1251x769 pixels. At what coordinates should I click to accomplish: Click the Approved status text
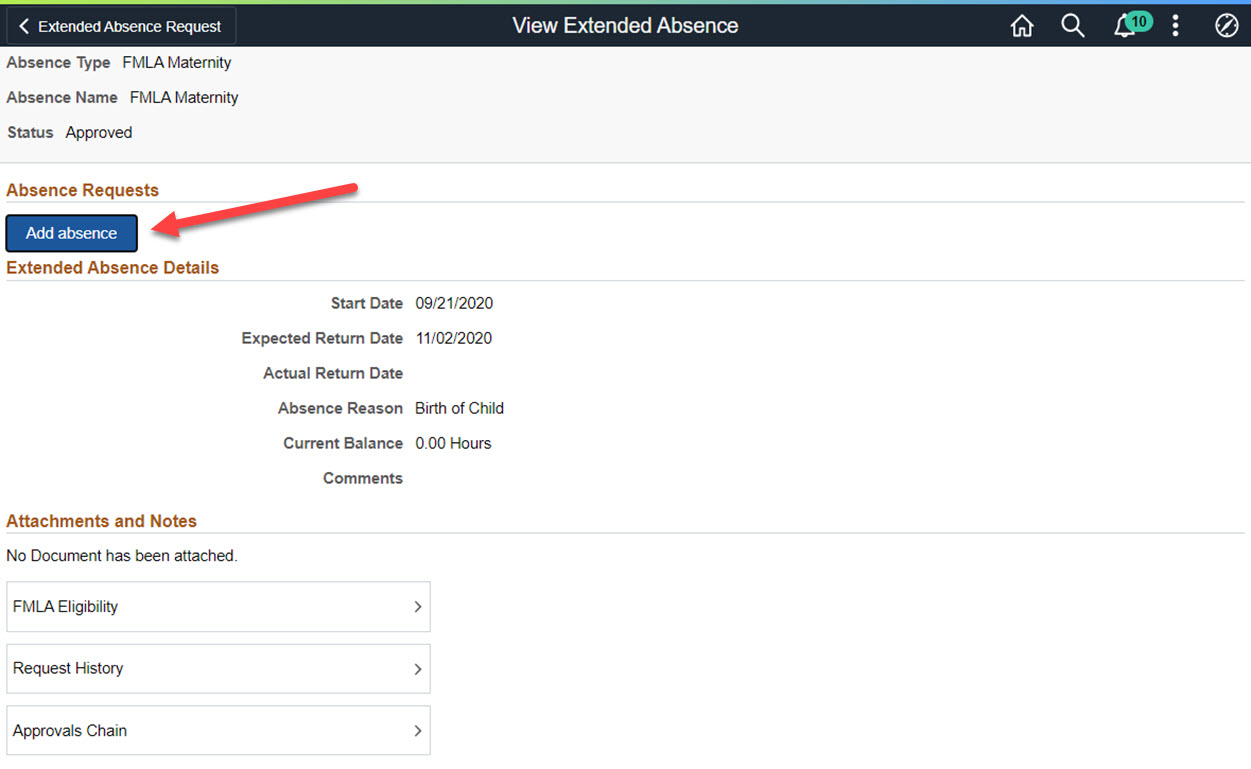click(99, 132)
